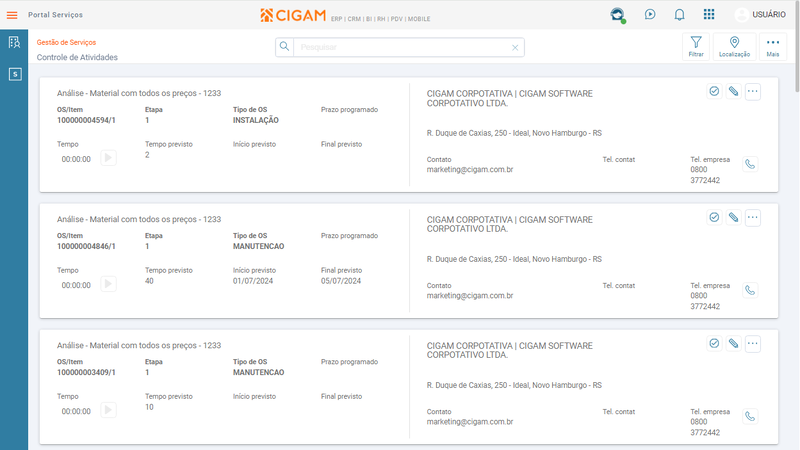Screen dimensions: 800x450
Task: Select OS number 100000004594/1
Action: (x=86, y=120)
